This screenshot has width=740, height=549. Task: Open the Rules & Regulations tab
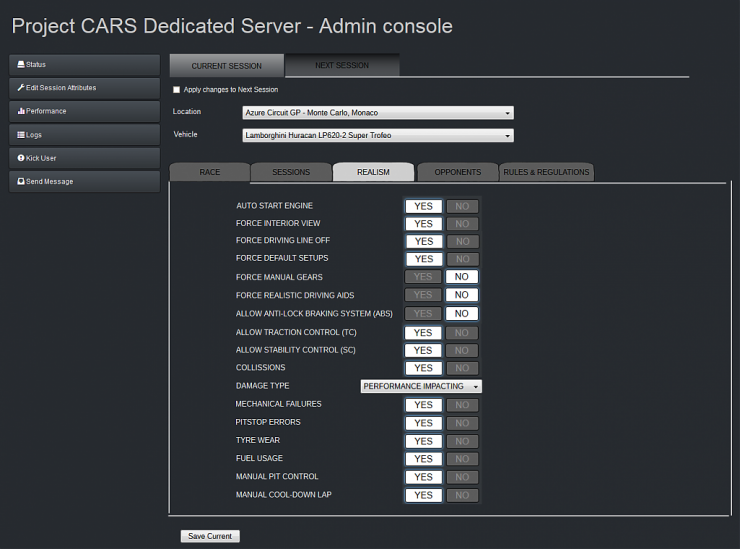[x=546, y=172]
